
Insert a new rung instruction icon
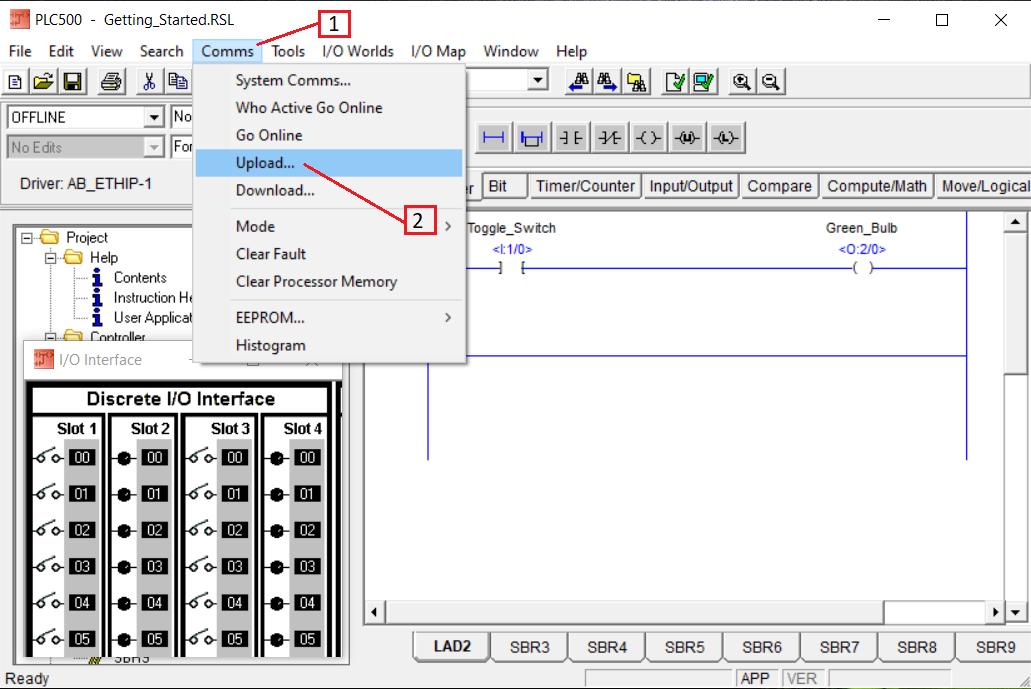point(493,137)
